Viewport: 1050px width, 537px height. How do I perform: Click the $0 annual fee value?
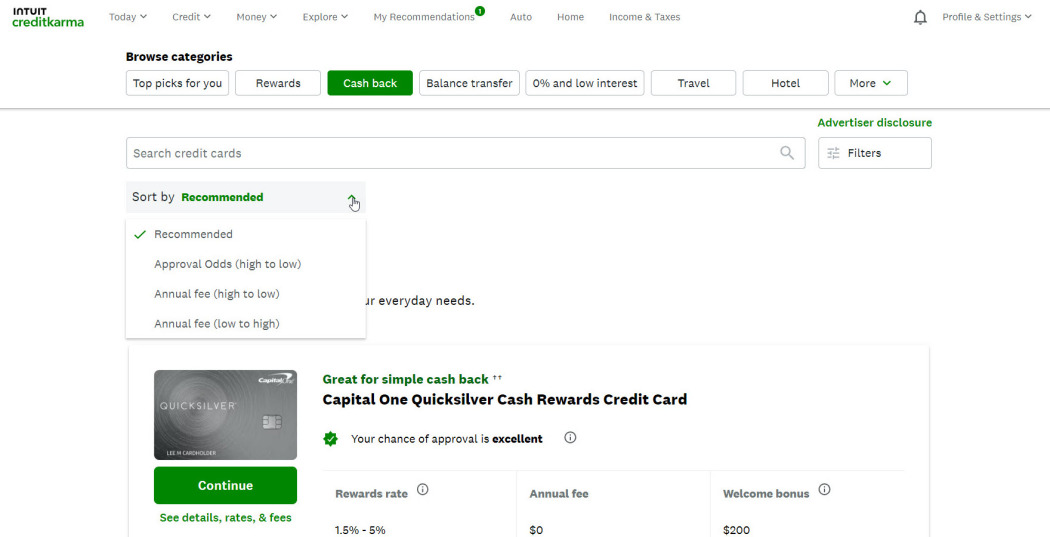[x=536, y=530]
